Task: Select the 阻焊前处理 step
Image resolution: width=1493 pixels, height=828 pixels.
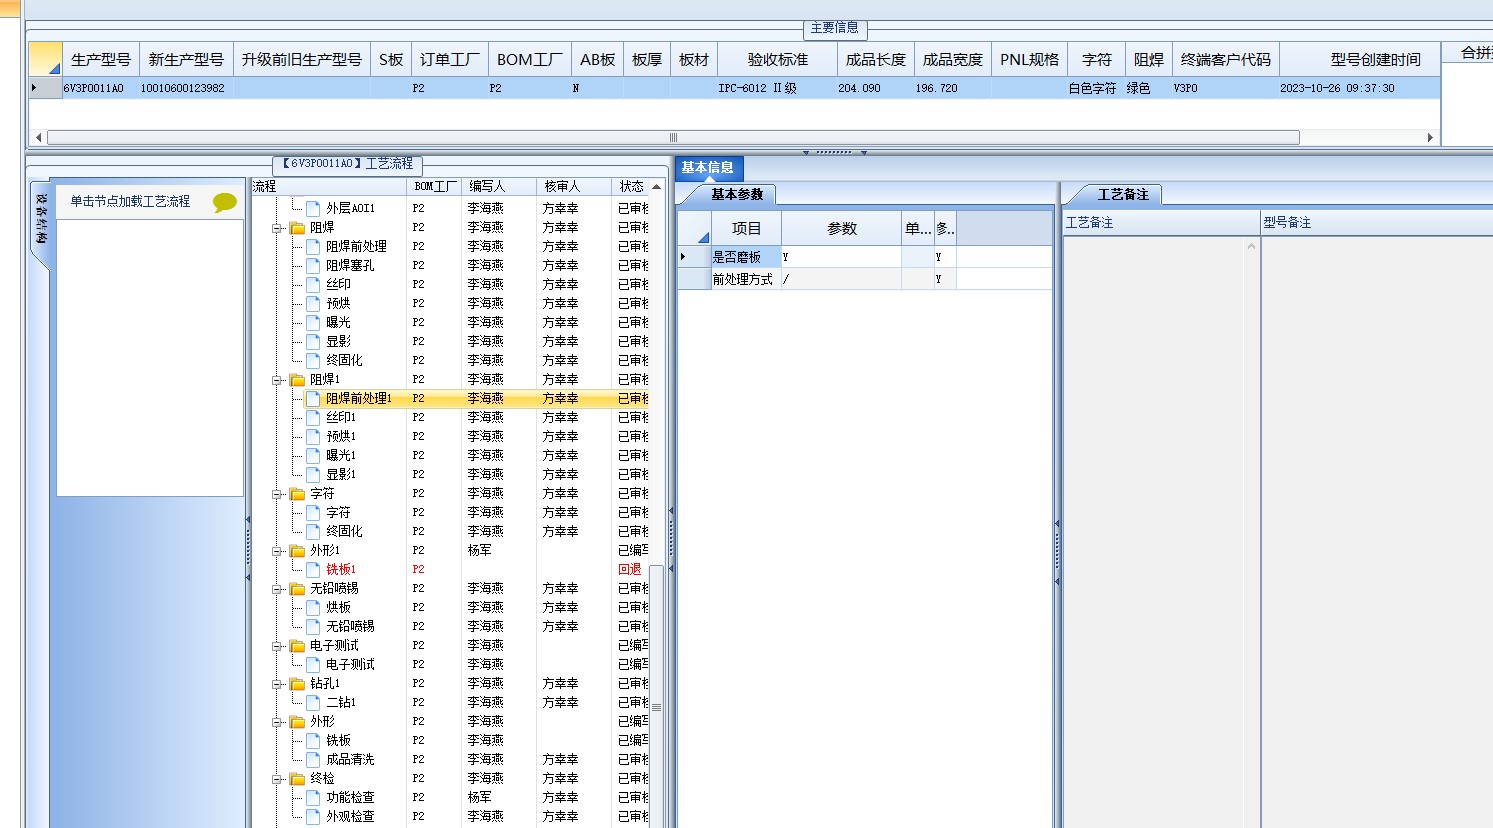Action: tap(356, 246)
